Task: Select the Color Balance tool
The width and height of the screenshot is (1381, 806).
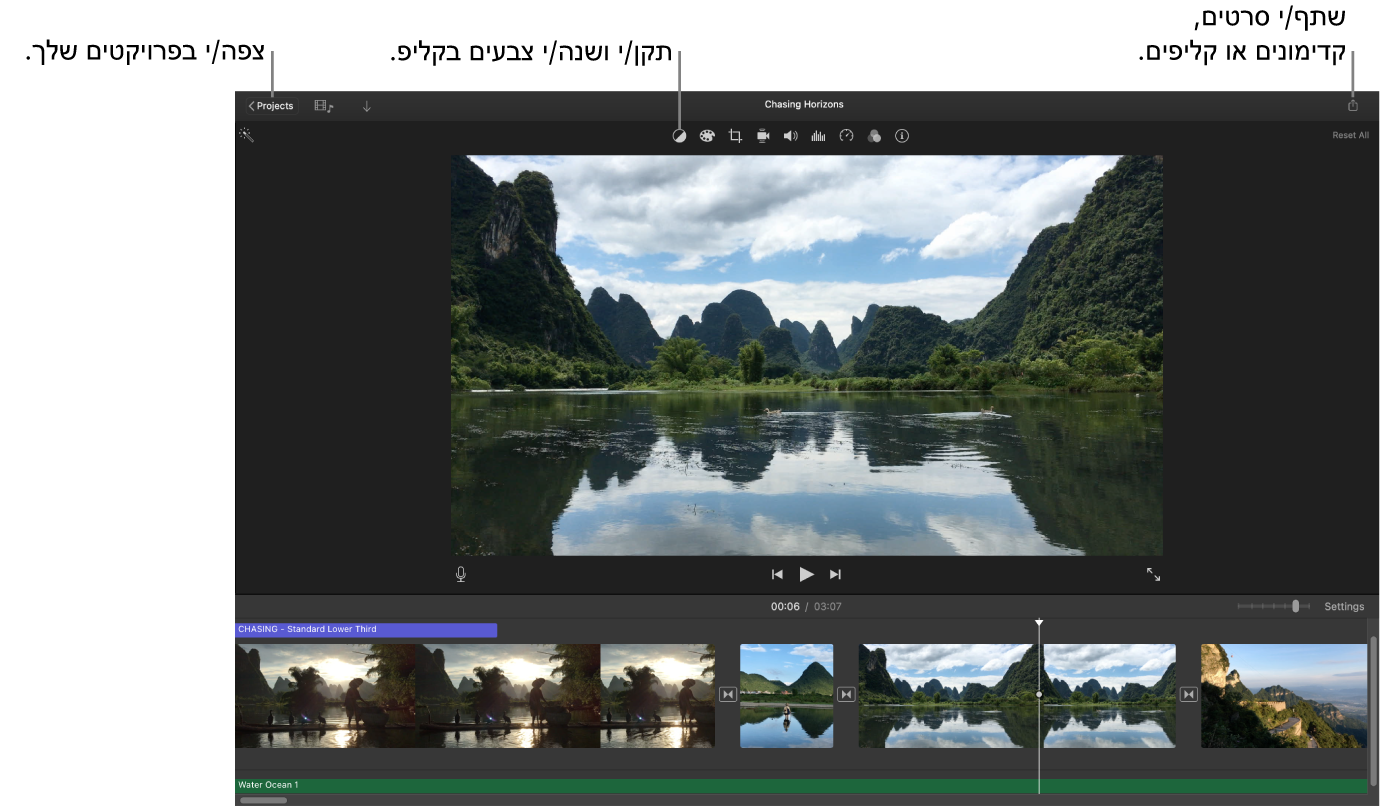Action: click(679, 135)
